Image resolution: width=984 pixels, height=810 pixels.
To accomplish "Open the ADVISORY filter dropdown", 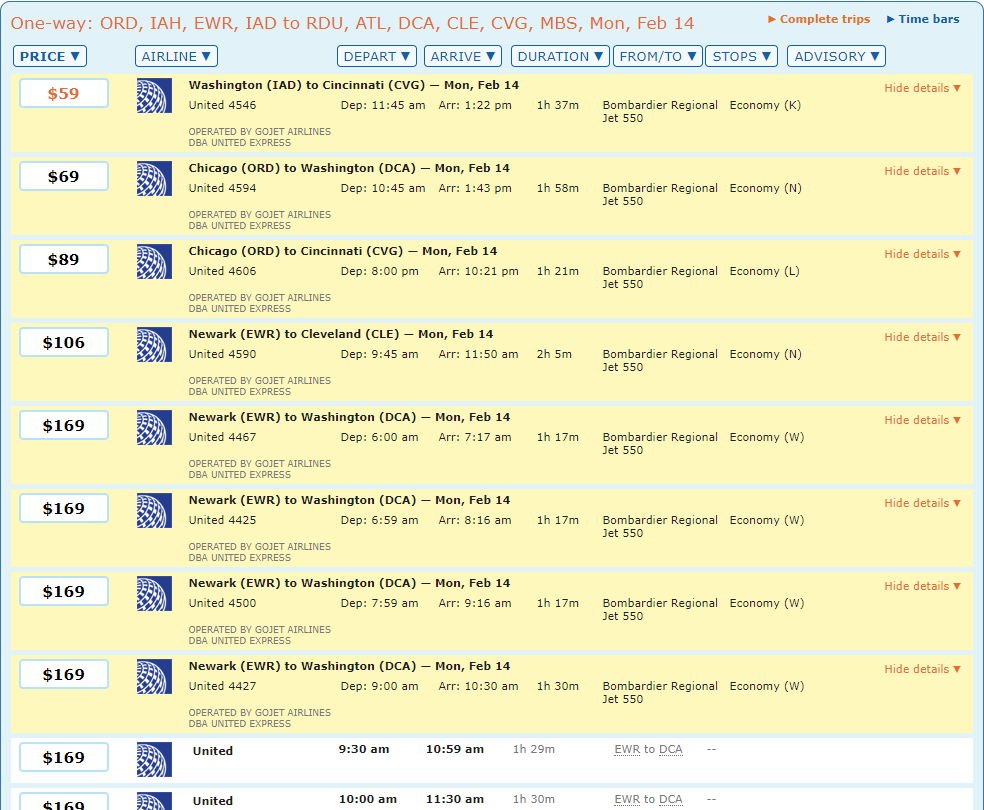I will click(x=836, y=56).
